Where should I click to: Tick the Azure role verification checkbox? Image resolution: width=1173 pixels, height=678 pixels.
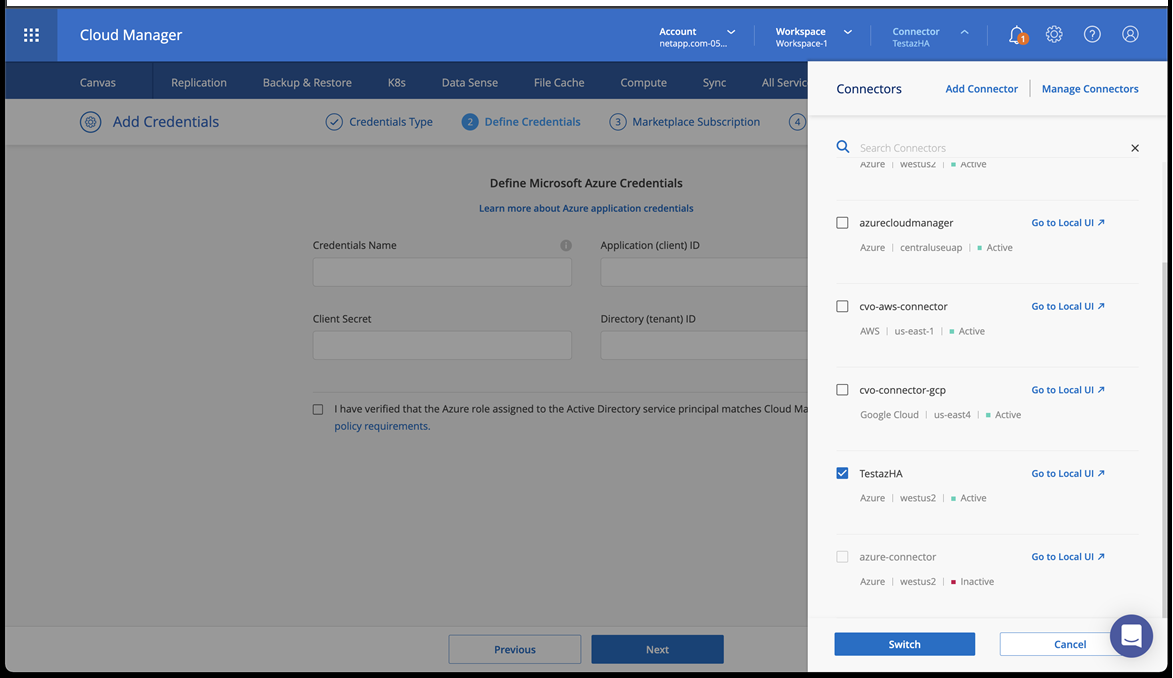pos(318,409)
